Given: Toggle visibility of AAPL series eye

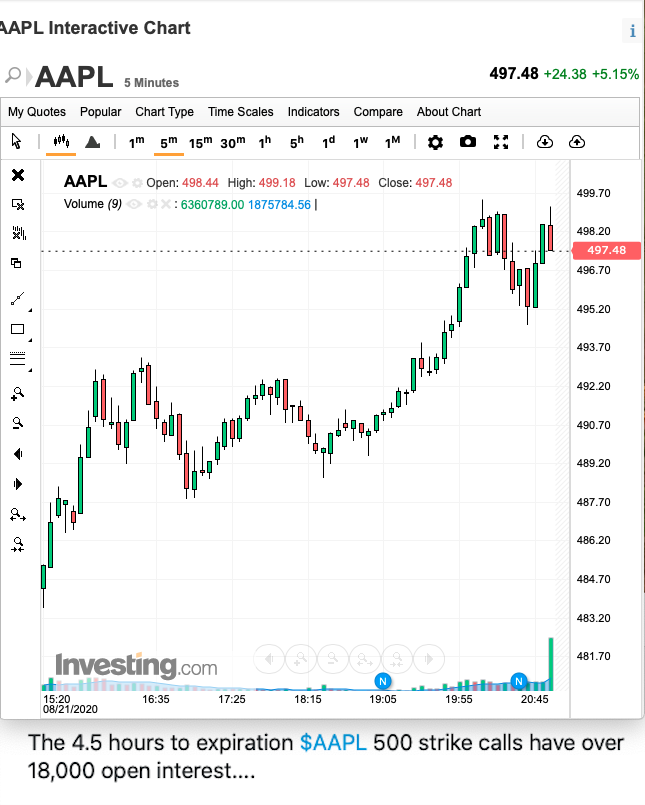Looking at the screenshot, I should point(120,183).
